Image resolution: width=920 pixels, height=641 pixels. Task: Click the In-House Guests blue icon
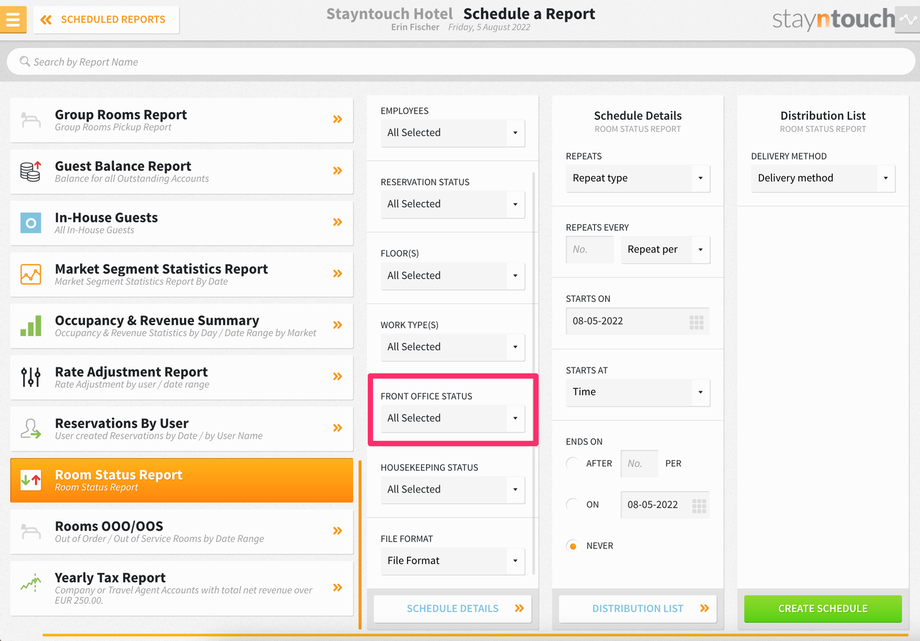coord(31,222)
